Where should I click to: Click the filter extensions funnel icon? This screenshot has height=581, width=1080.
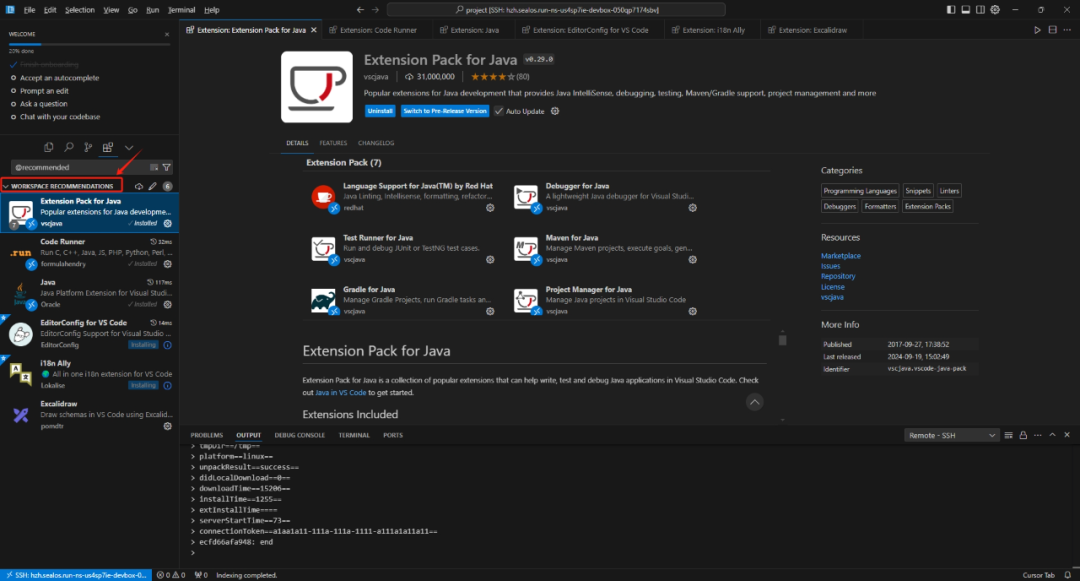click(167, 167)
